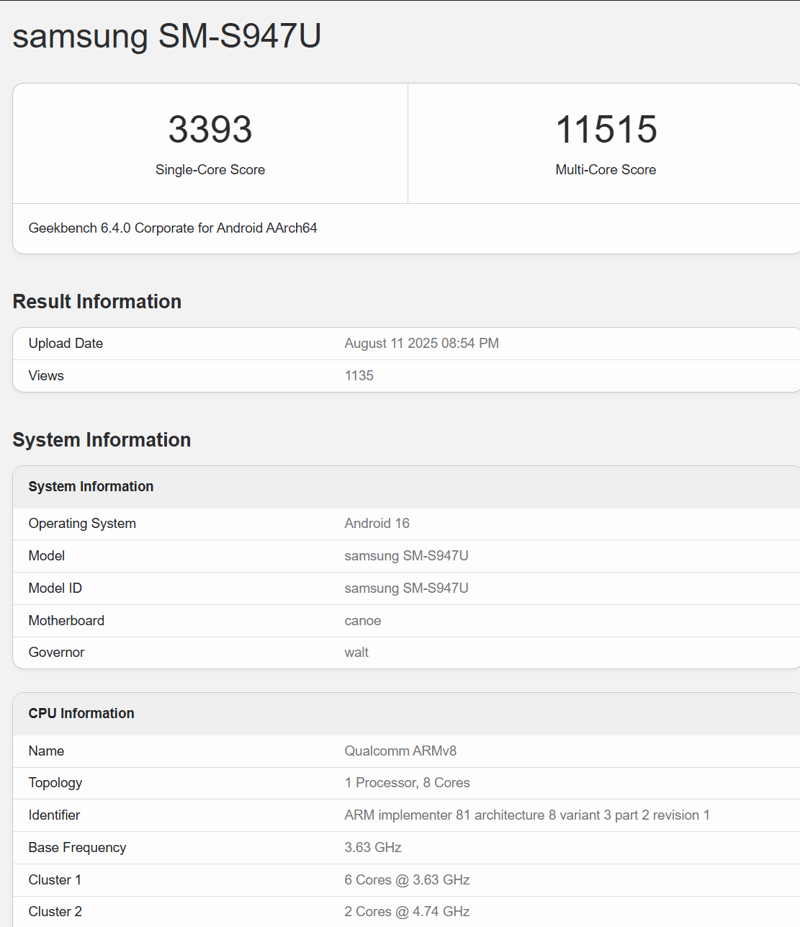Select the Multi-Core Score label
800x927 pixels.
(605, 170)
